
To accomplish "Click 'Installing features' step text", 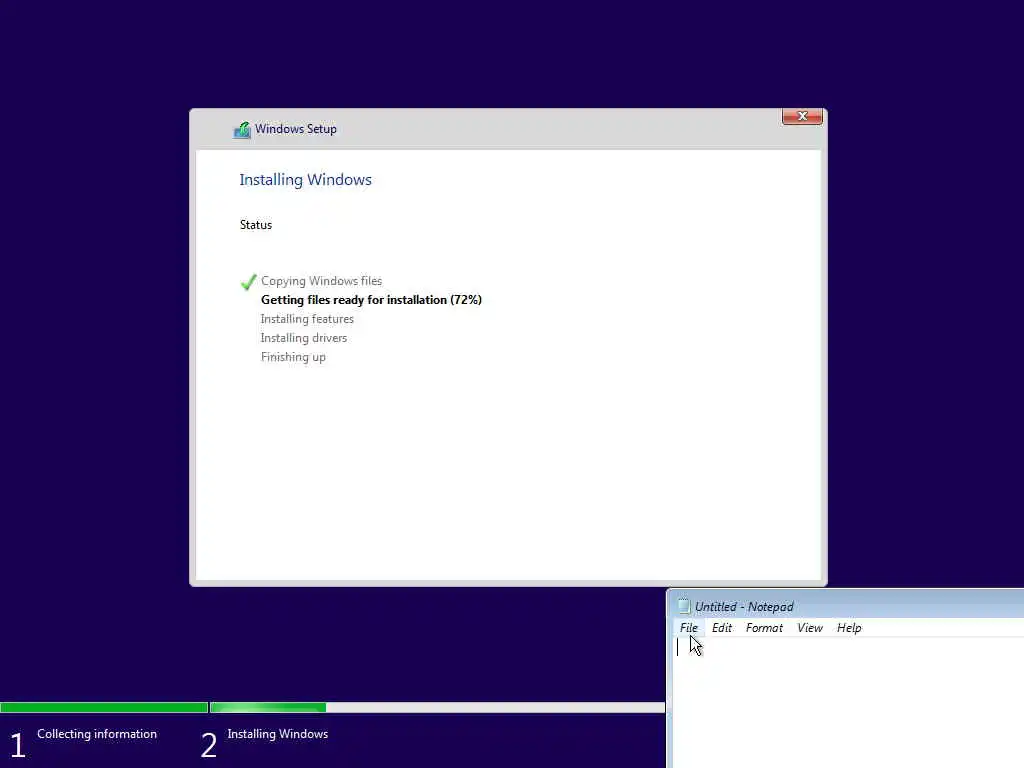I will [307, 319].
